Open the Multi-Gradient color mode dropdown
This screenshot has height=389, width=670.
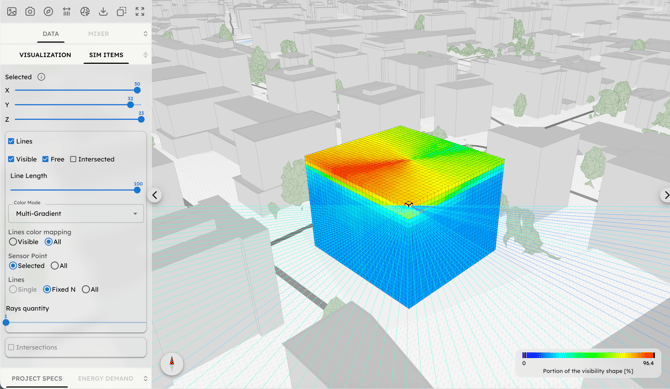point(76,213)
